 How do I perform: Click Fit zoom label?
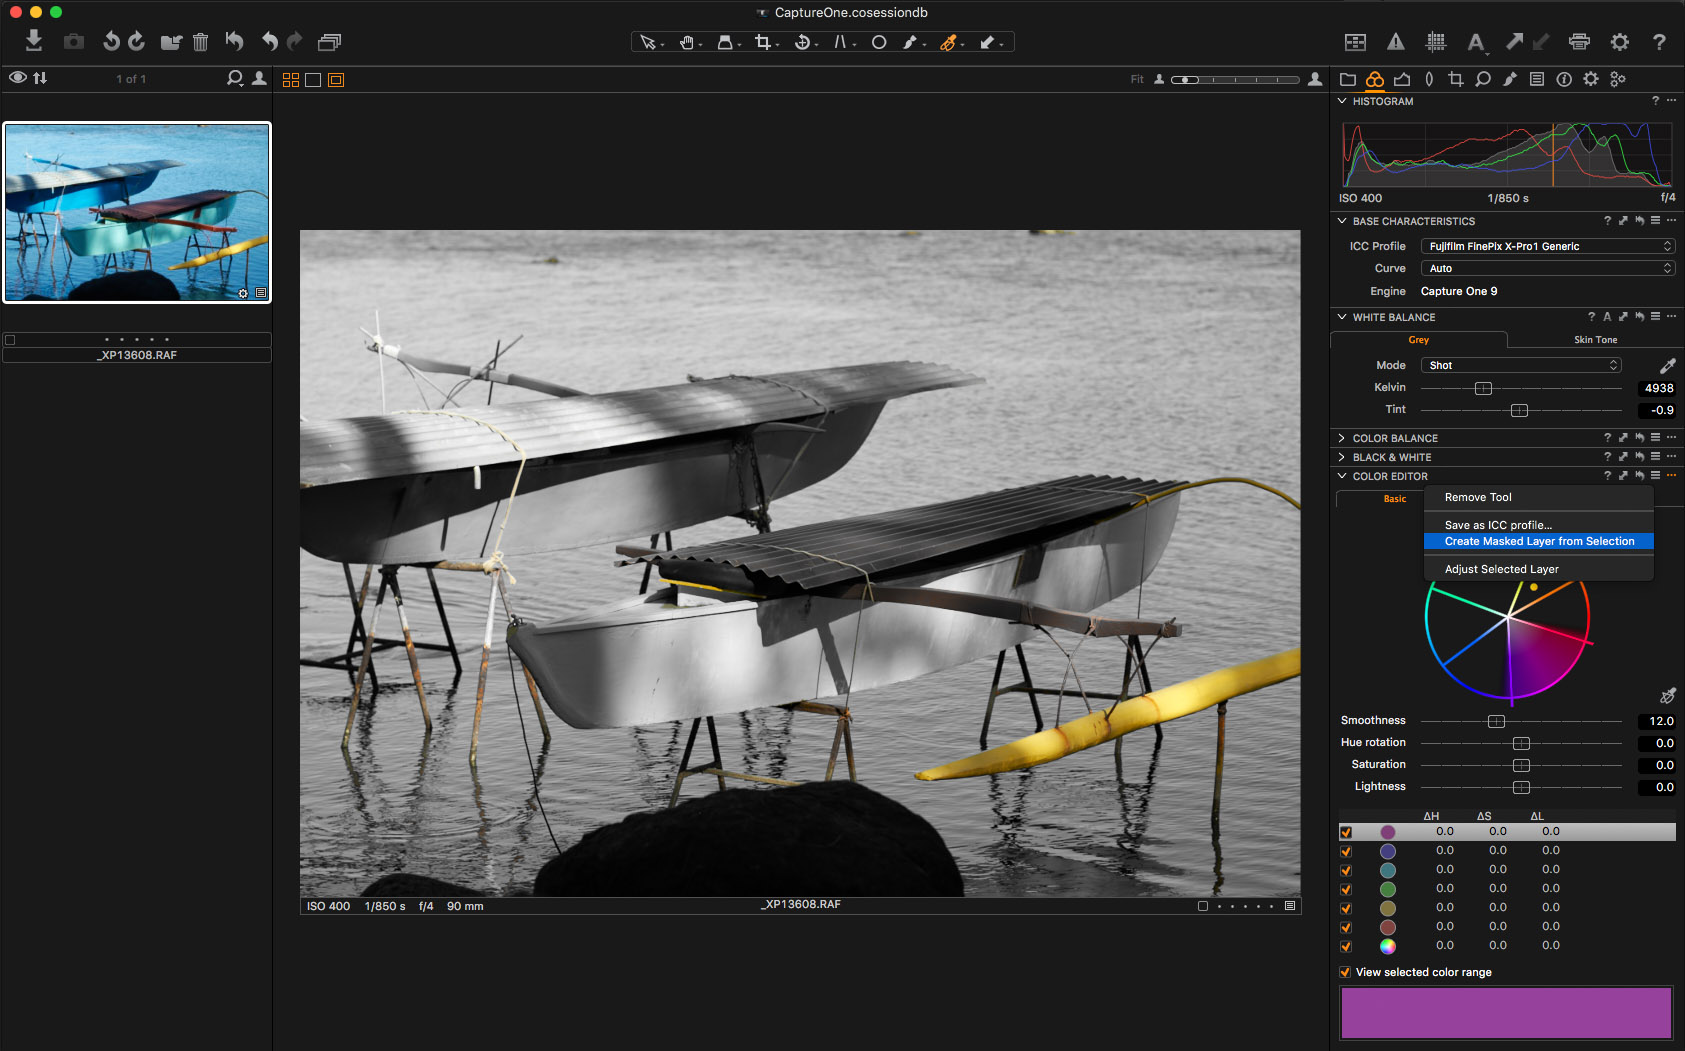1137,79
